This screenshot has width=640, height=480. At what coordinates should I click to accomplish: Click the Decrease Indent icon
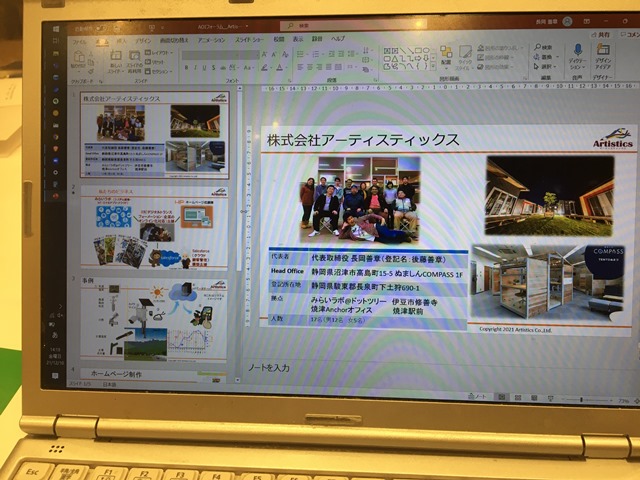[x=331, y=54]
